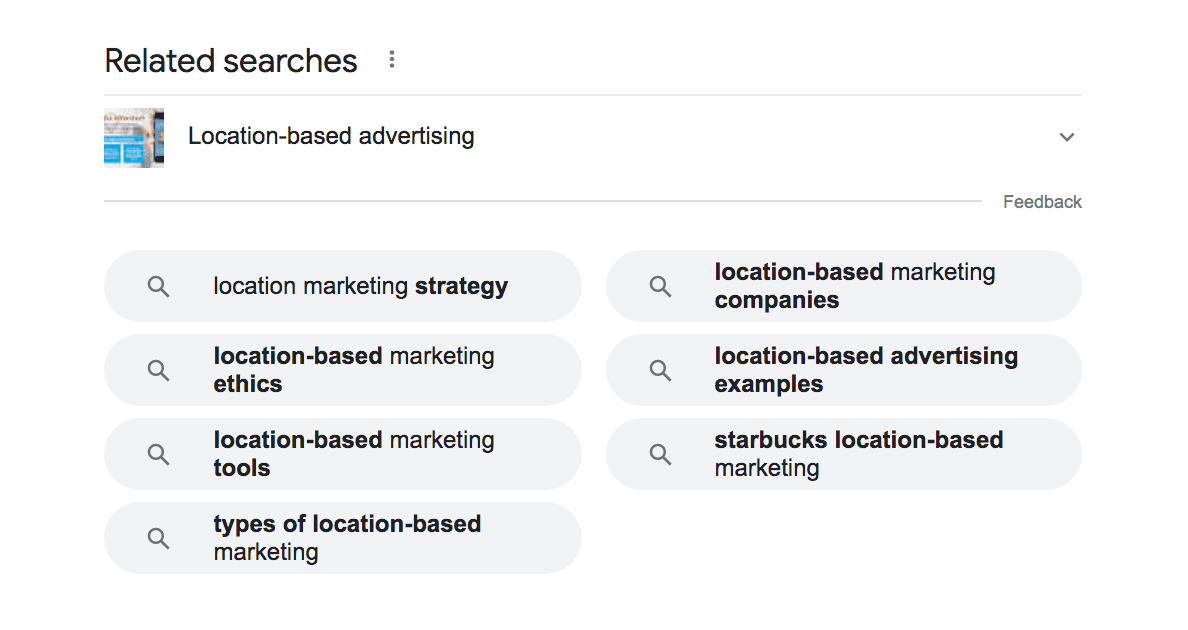This screenshot has width=1188, height=630.
Task: Search for location marketing strategy
Action: [x=342, y=286]
